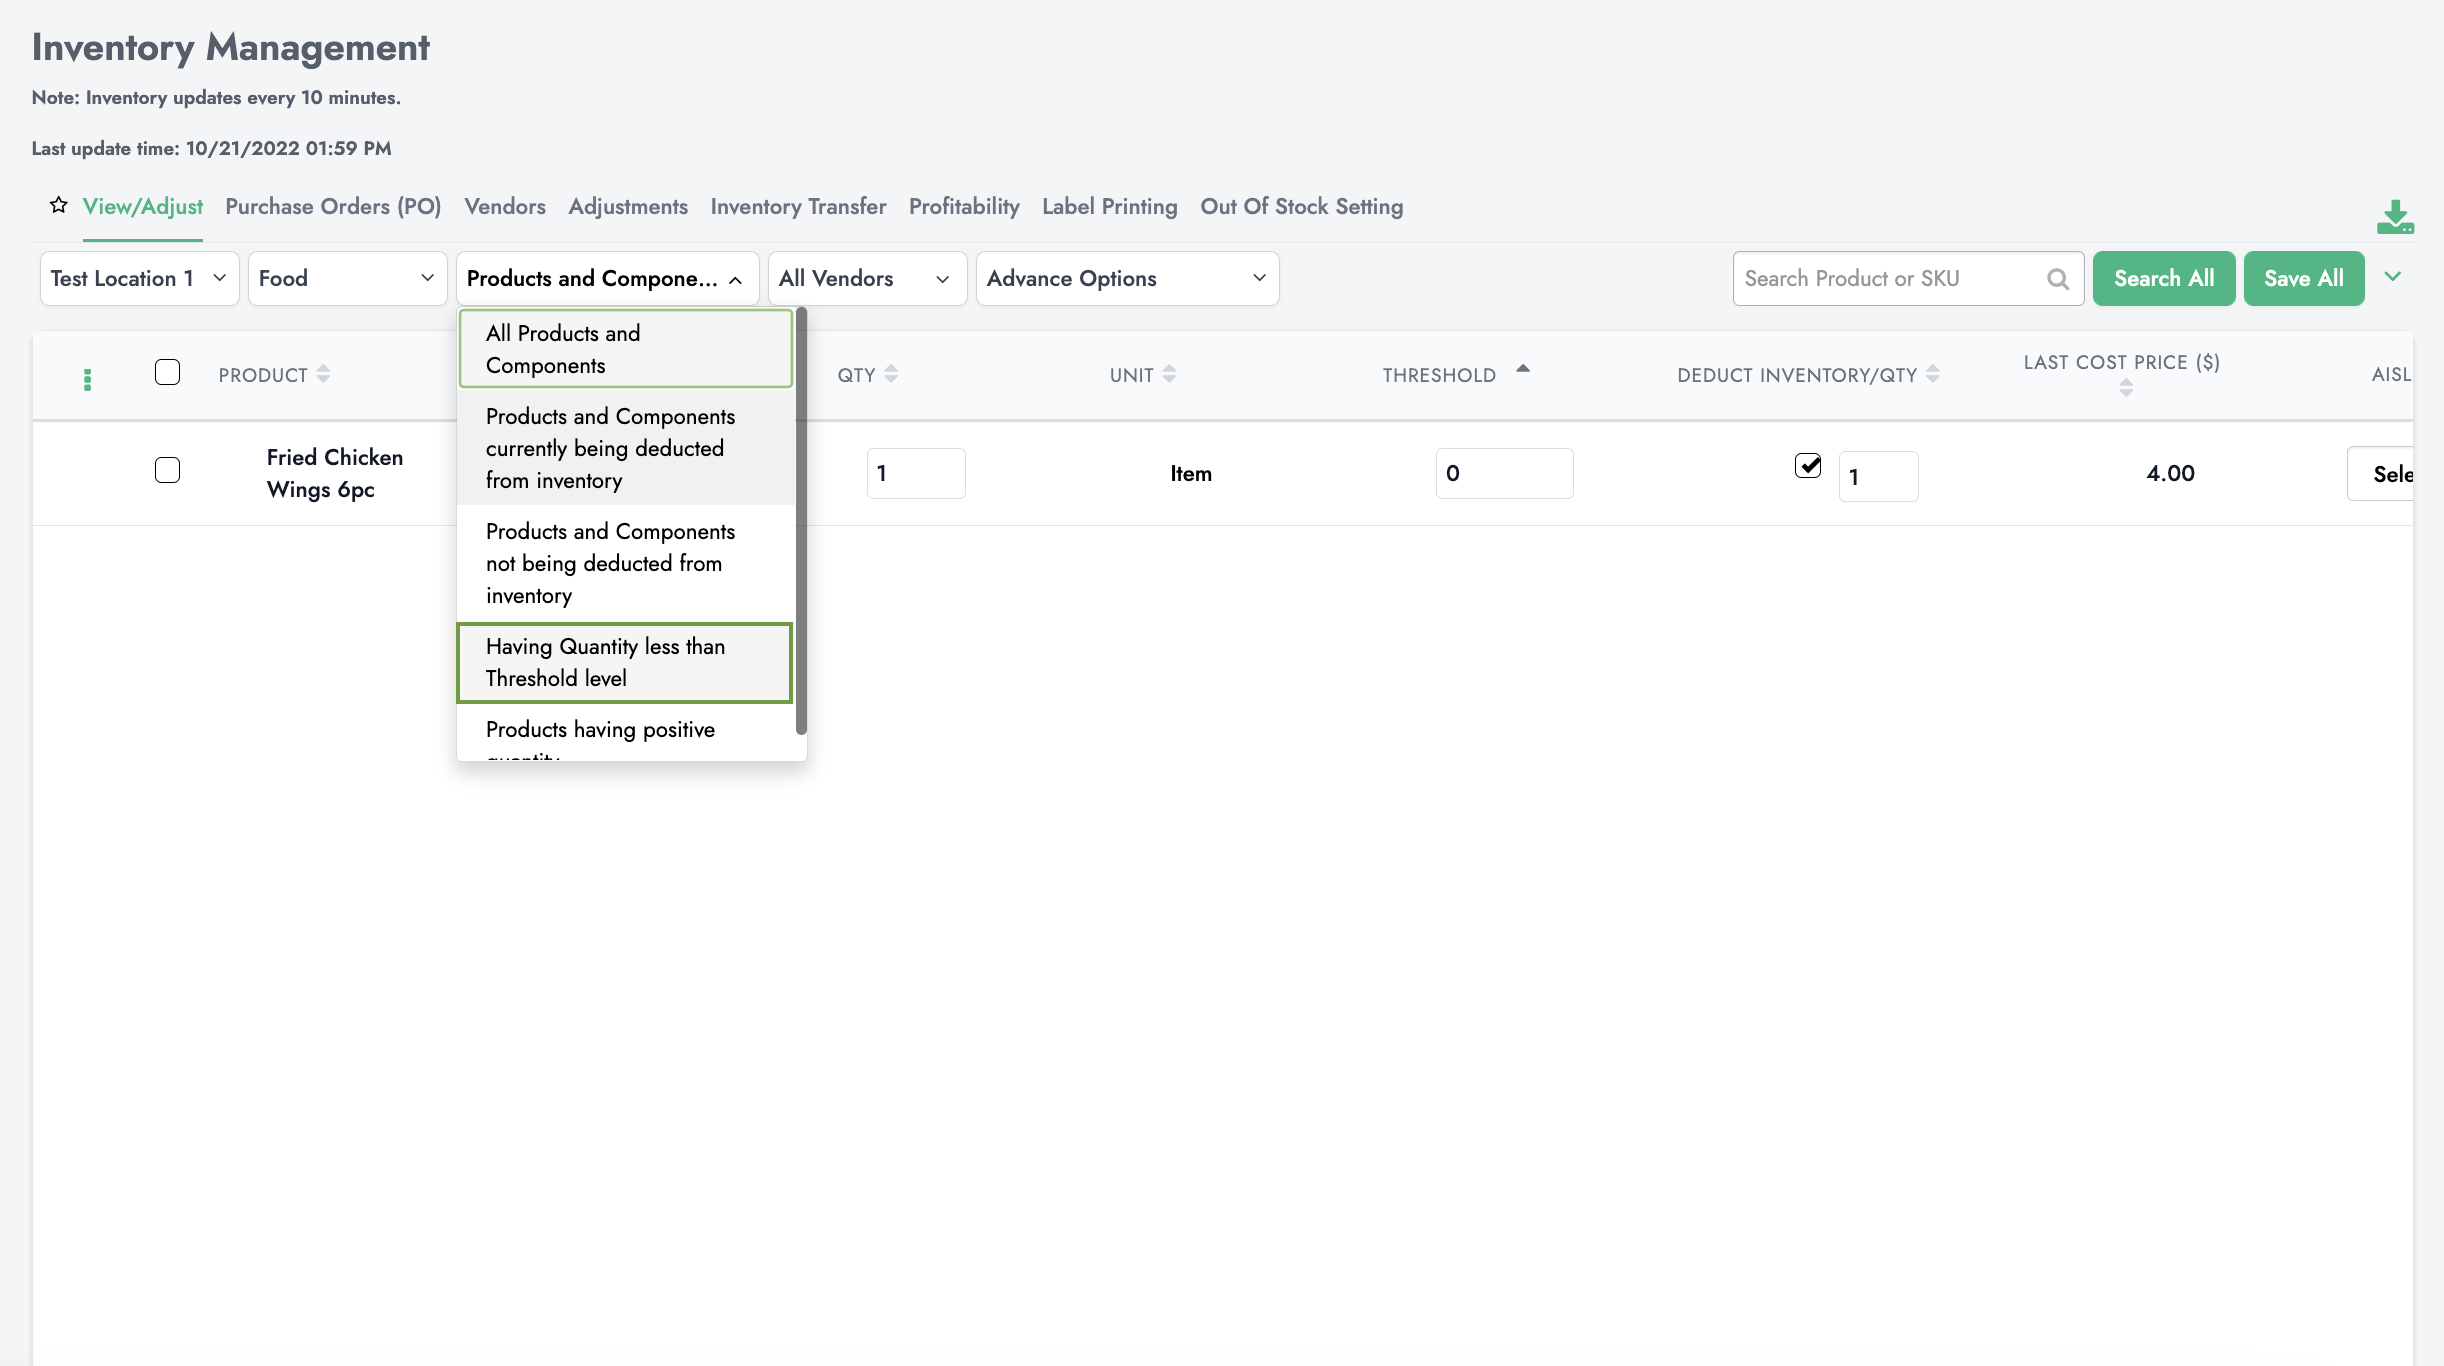Click the green download export icon
Image resolution: width=2444 pixels, height=1366 pixels.
pos(2394,217)
